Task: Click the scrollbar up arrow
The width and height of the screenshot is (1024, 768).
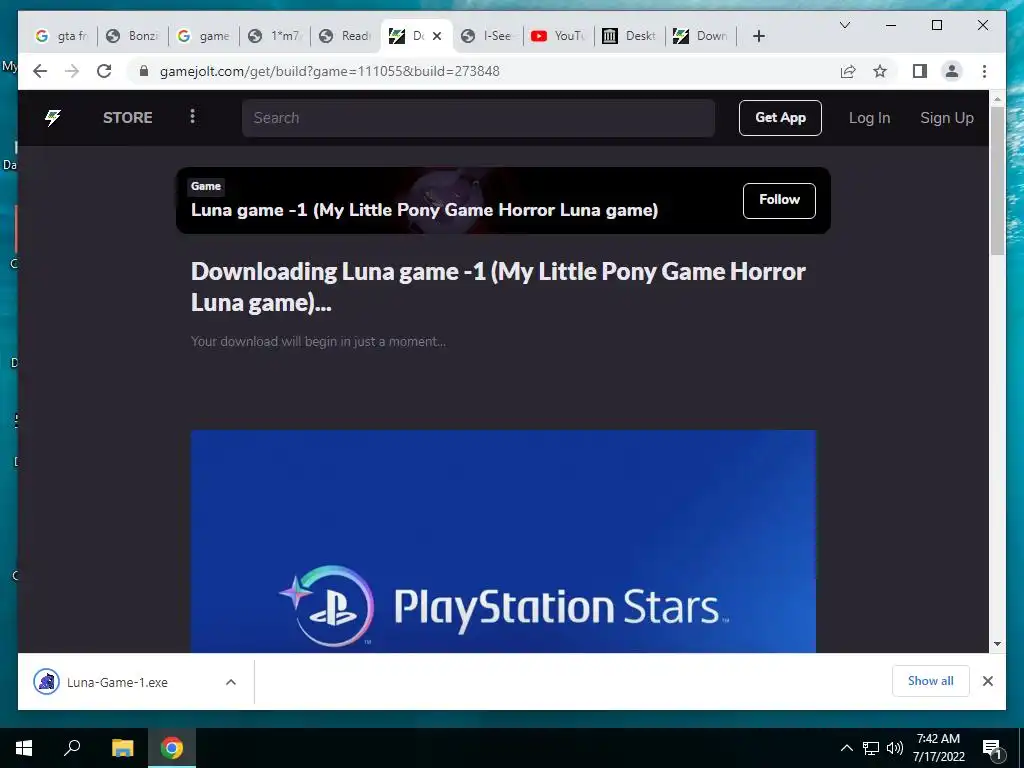Action: tap(997, 99)
